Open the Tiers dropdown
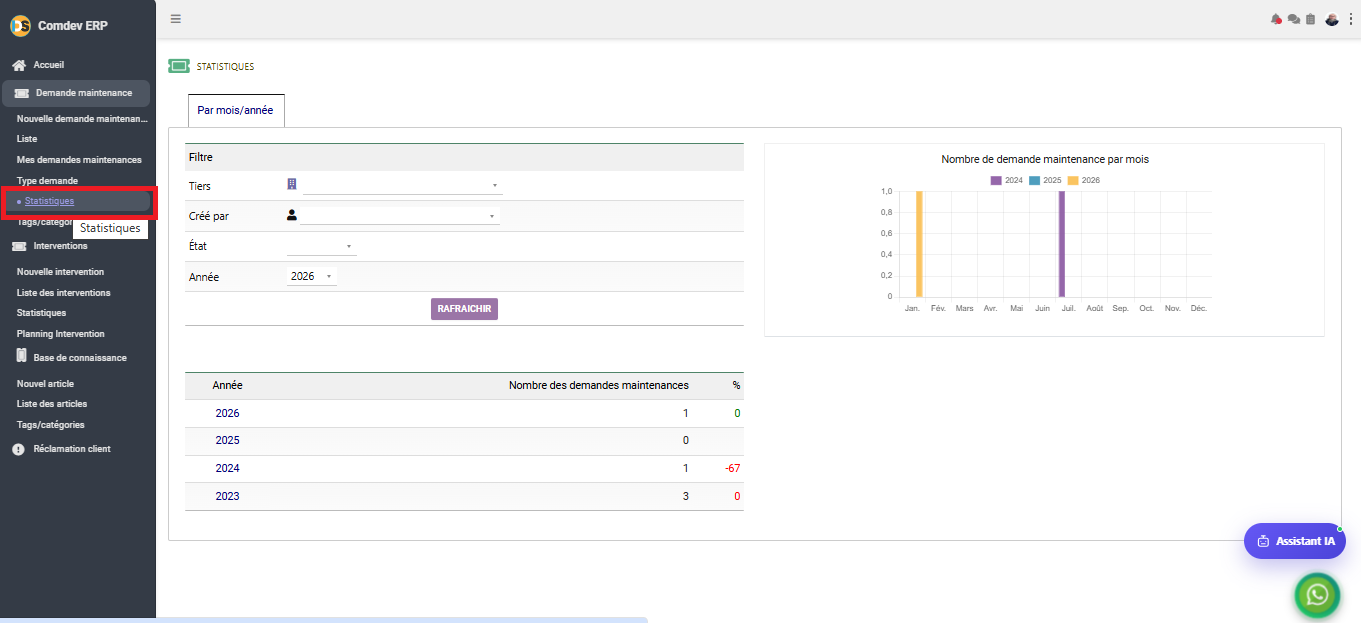The image size is (1361, 623). tap(402, 185)
